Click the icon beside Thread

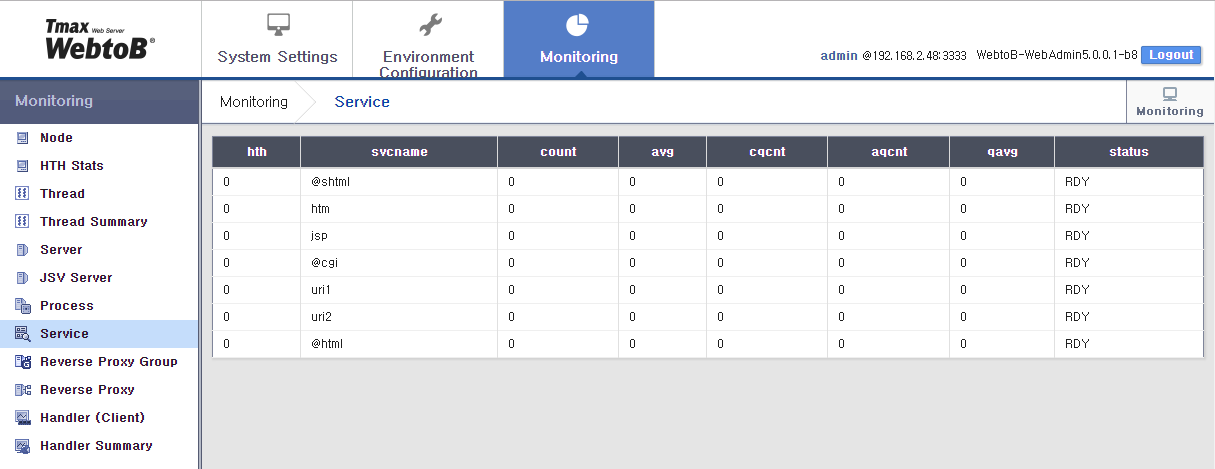tap(22, 194)
